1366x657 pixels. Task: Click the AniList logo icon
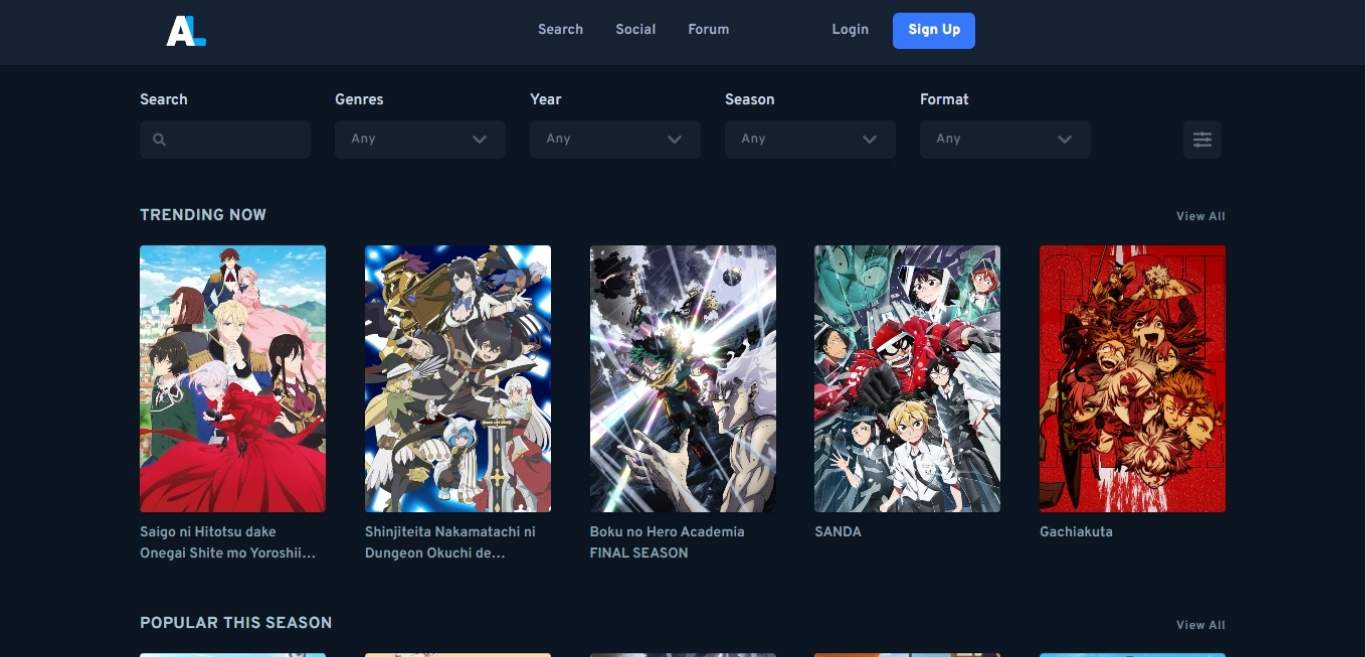(x=186, y=30)
